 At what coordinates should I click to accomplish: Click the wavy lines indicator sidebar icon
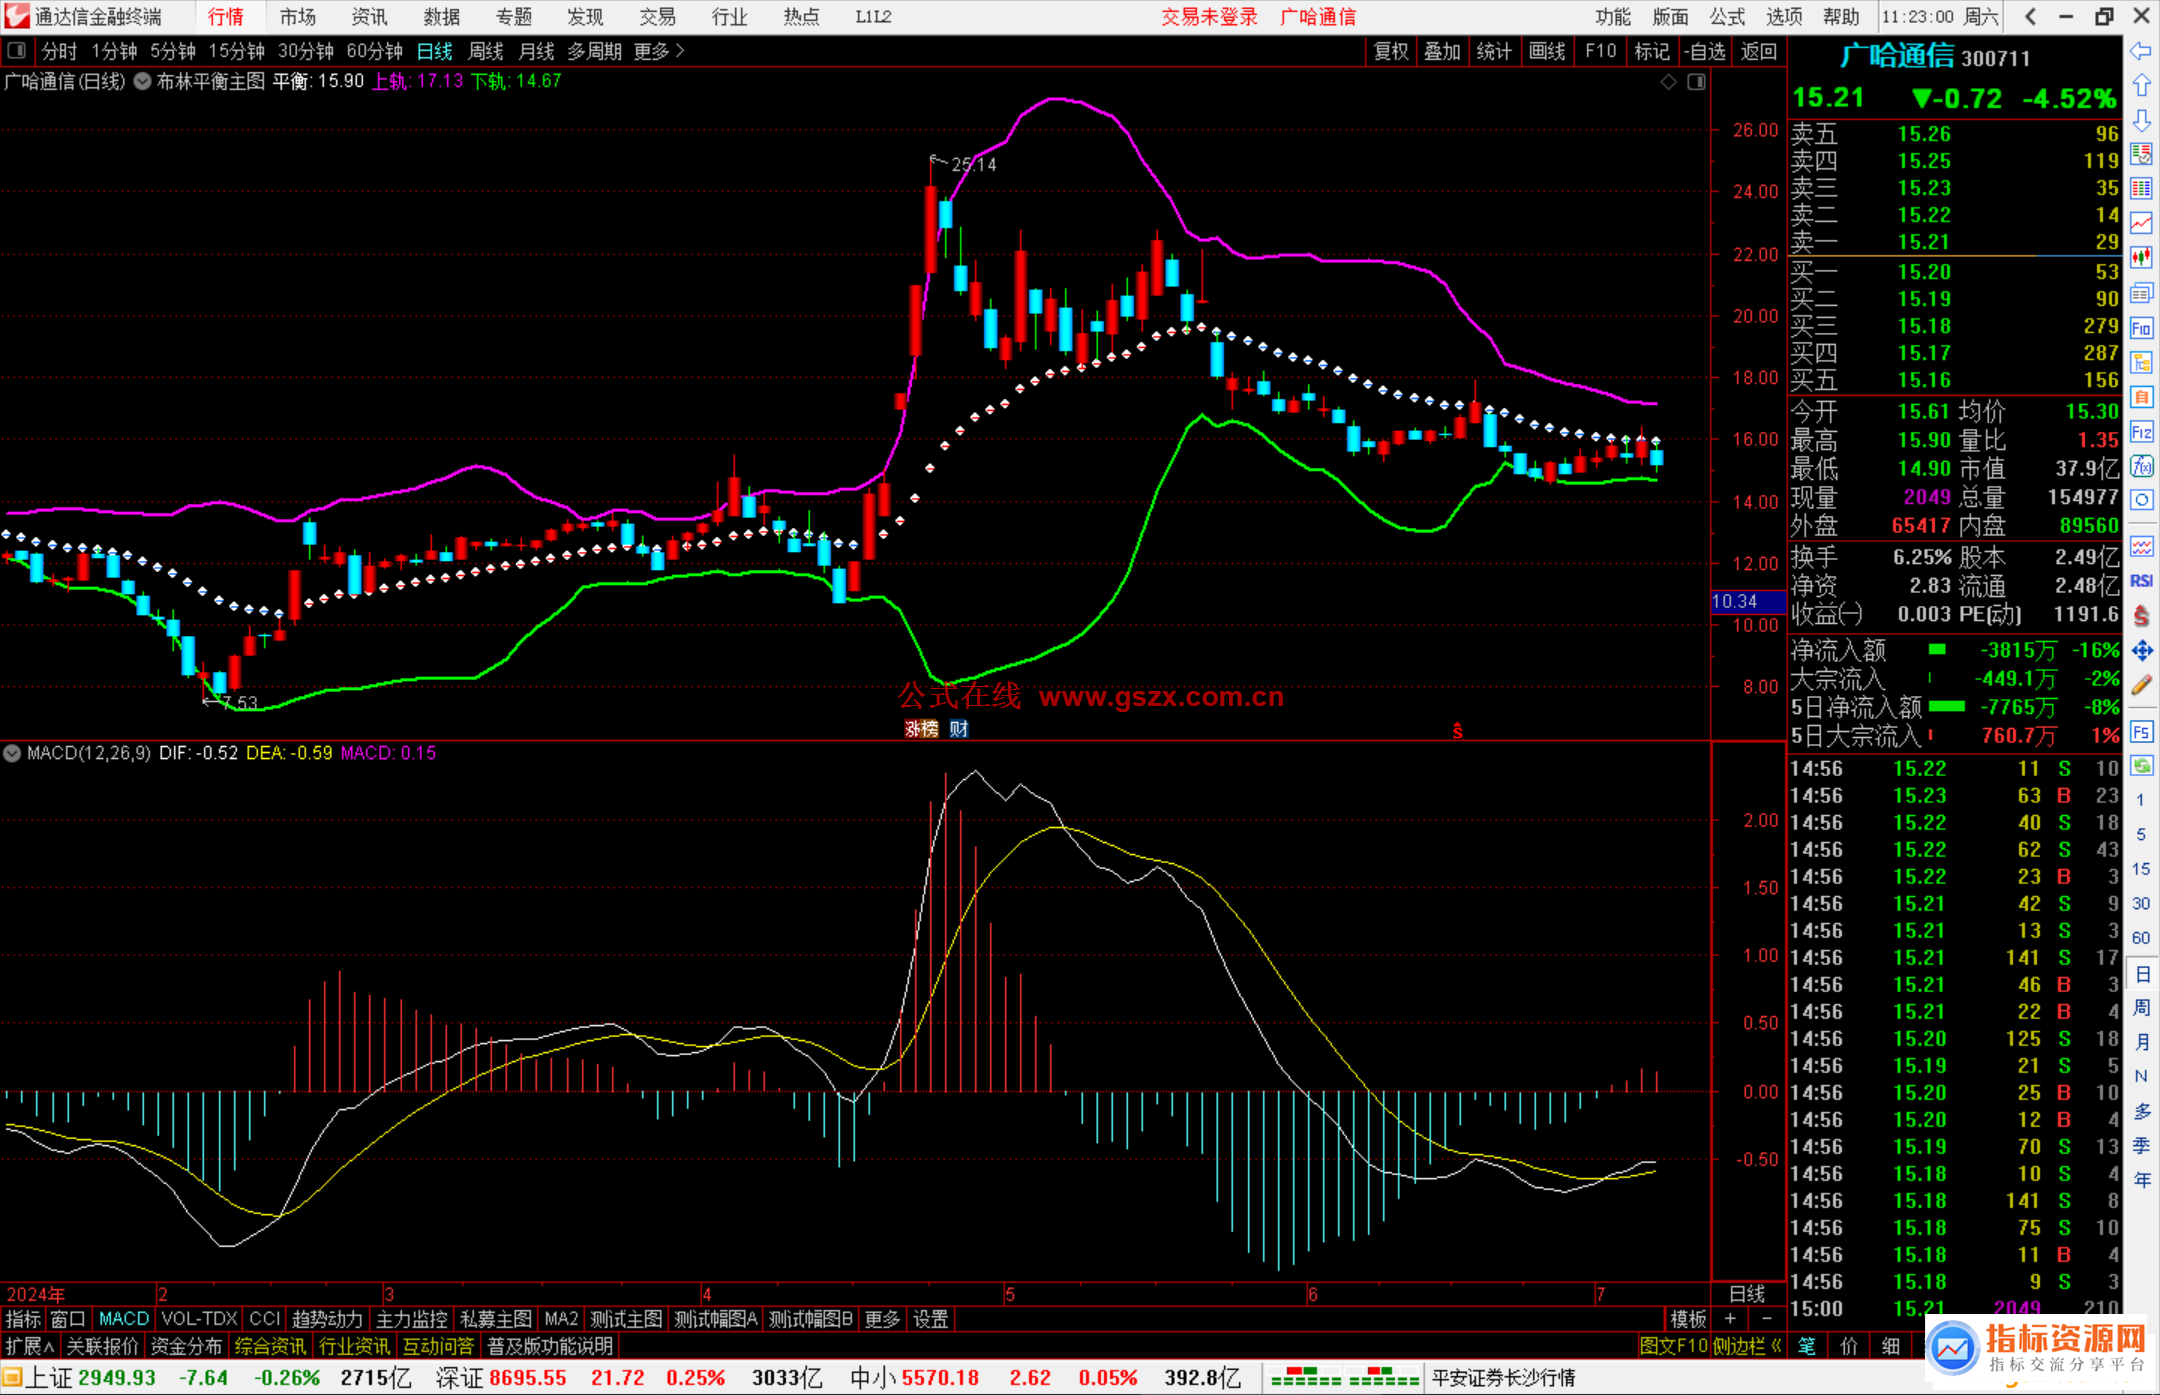2141,546
